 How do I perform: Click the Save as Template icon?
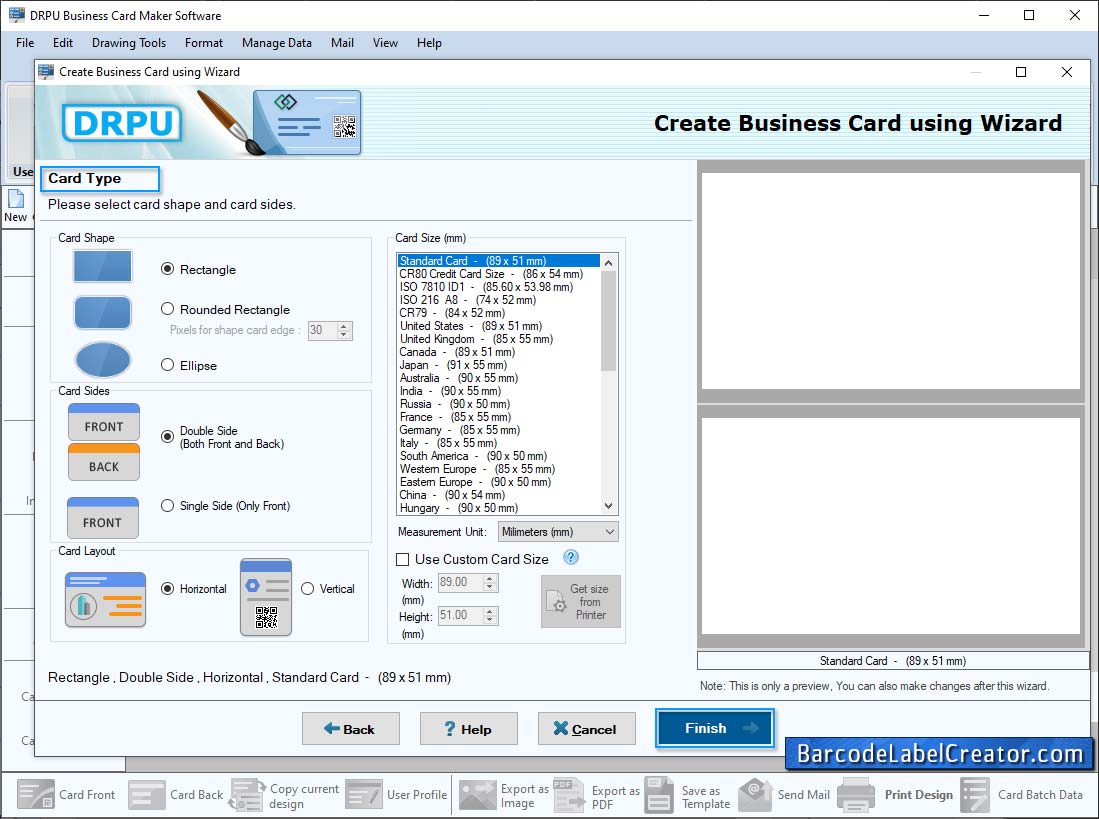click(660, 794)
